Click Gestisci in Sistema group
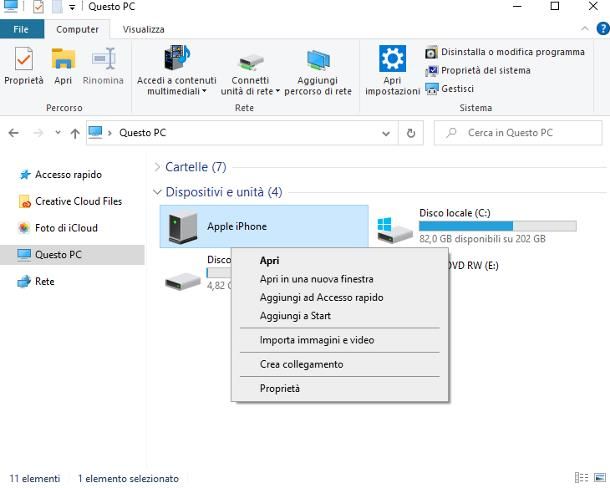Screen dimensions: 610x488 coord(449,89)
